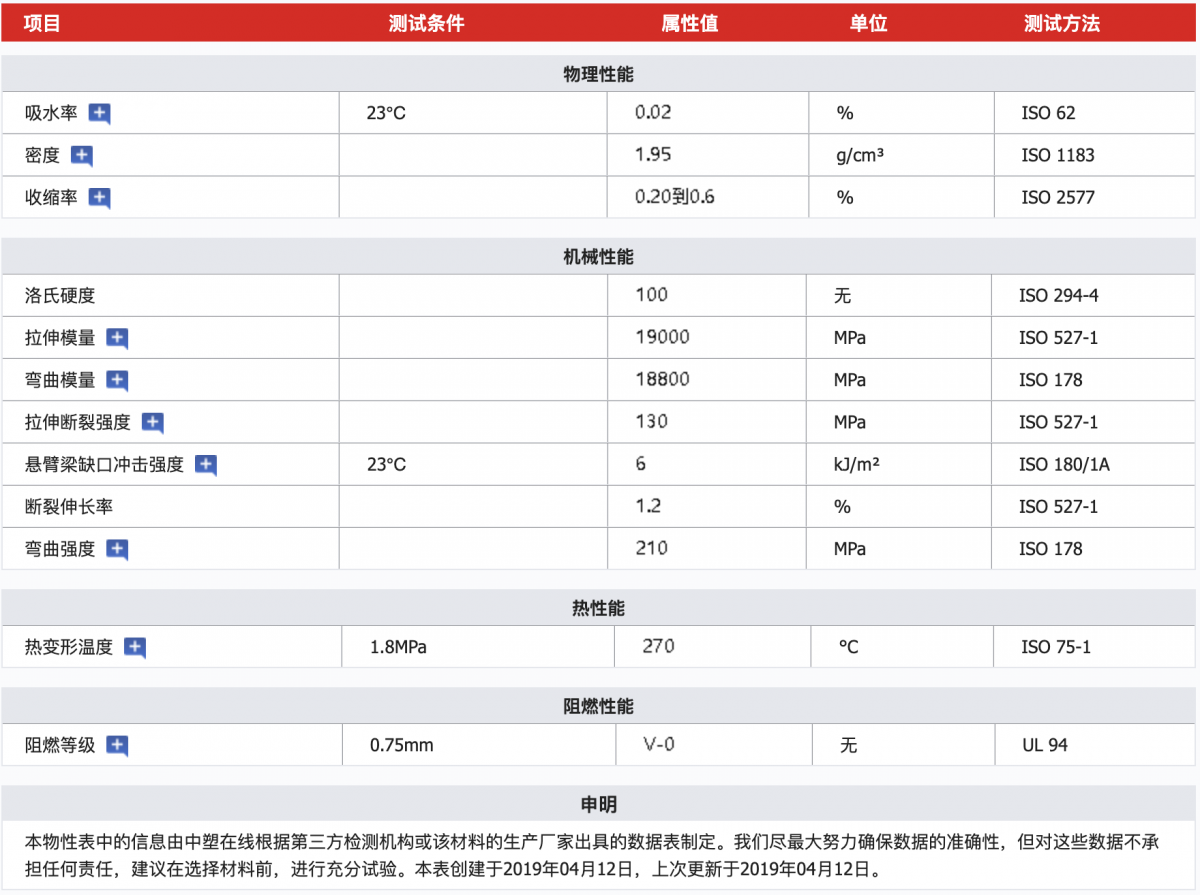
Task: Click the 断裂伸长率 row label
Action: (x=69, y=507)
